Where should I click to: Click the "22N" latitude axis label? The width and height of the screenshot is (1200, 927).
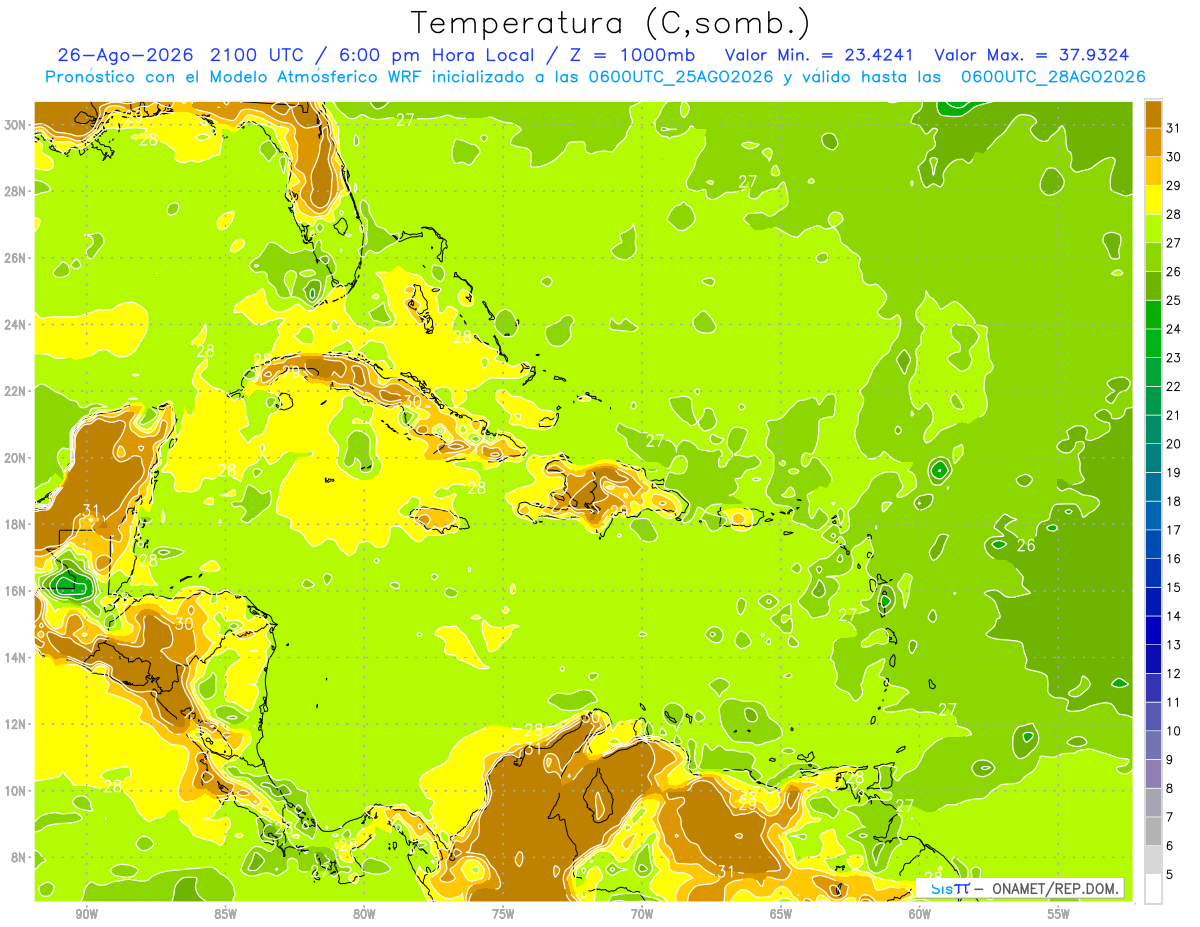[x=15, y=391]
